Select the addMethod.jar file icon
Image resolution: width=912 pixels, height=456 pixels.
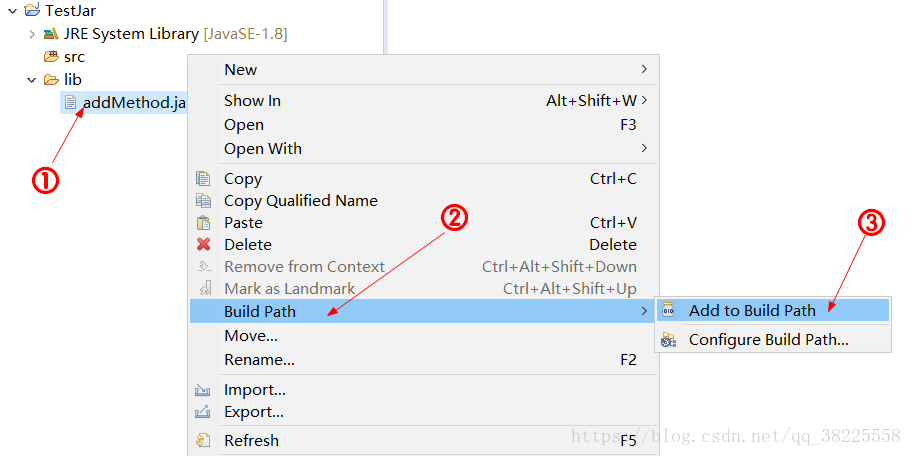tap(70, 103)
